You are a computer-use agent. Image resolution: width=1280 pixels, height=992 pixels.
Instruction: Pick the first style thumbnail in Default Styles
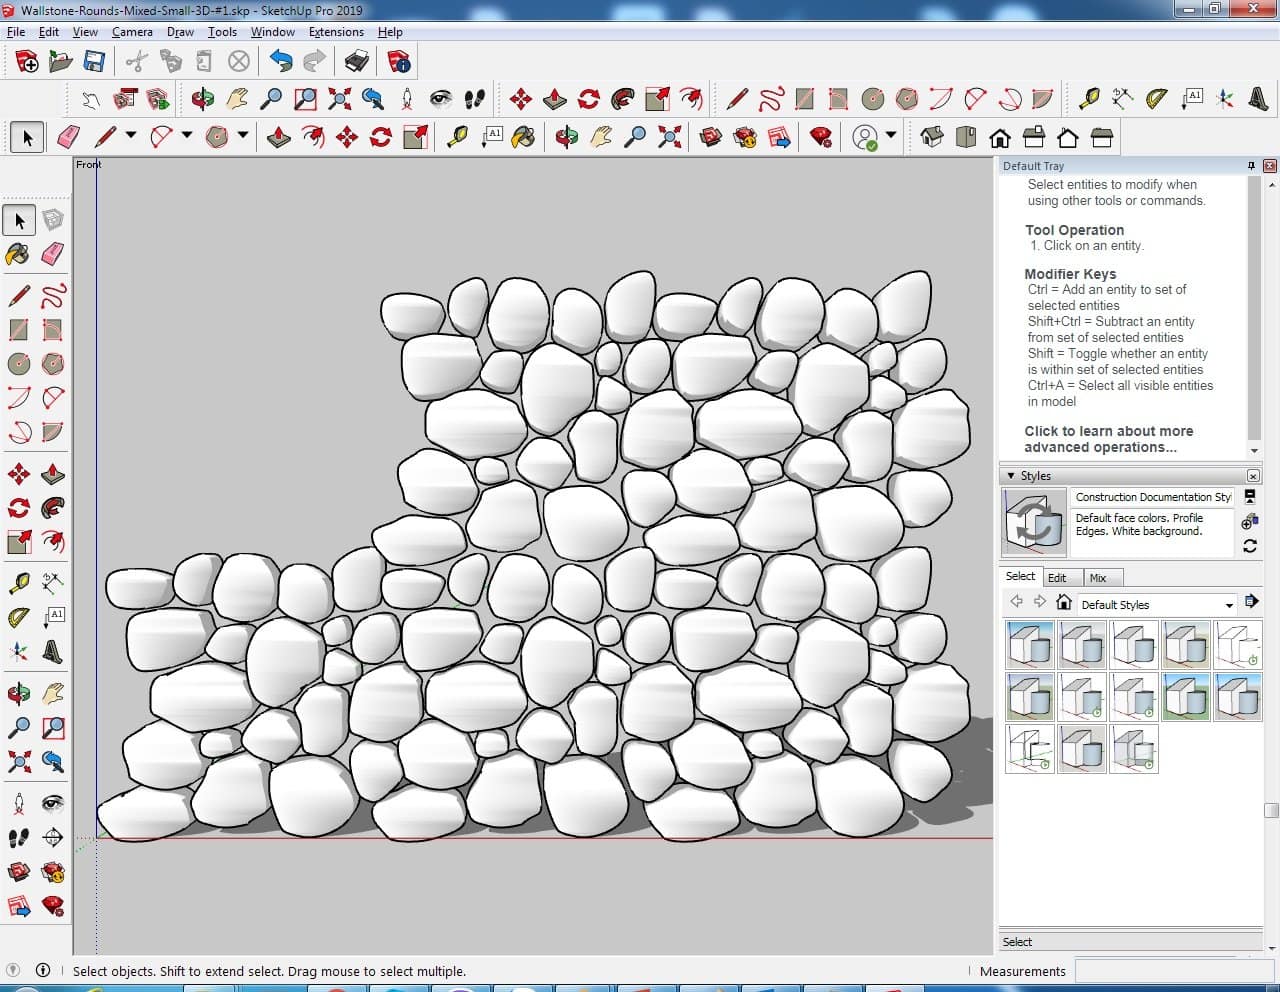coord(1029,644)
